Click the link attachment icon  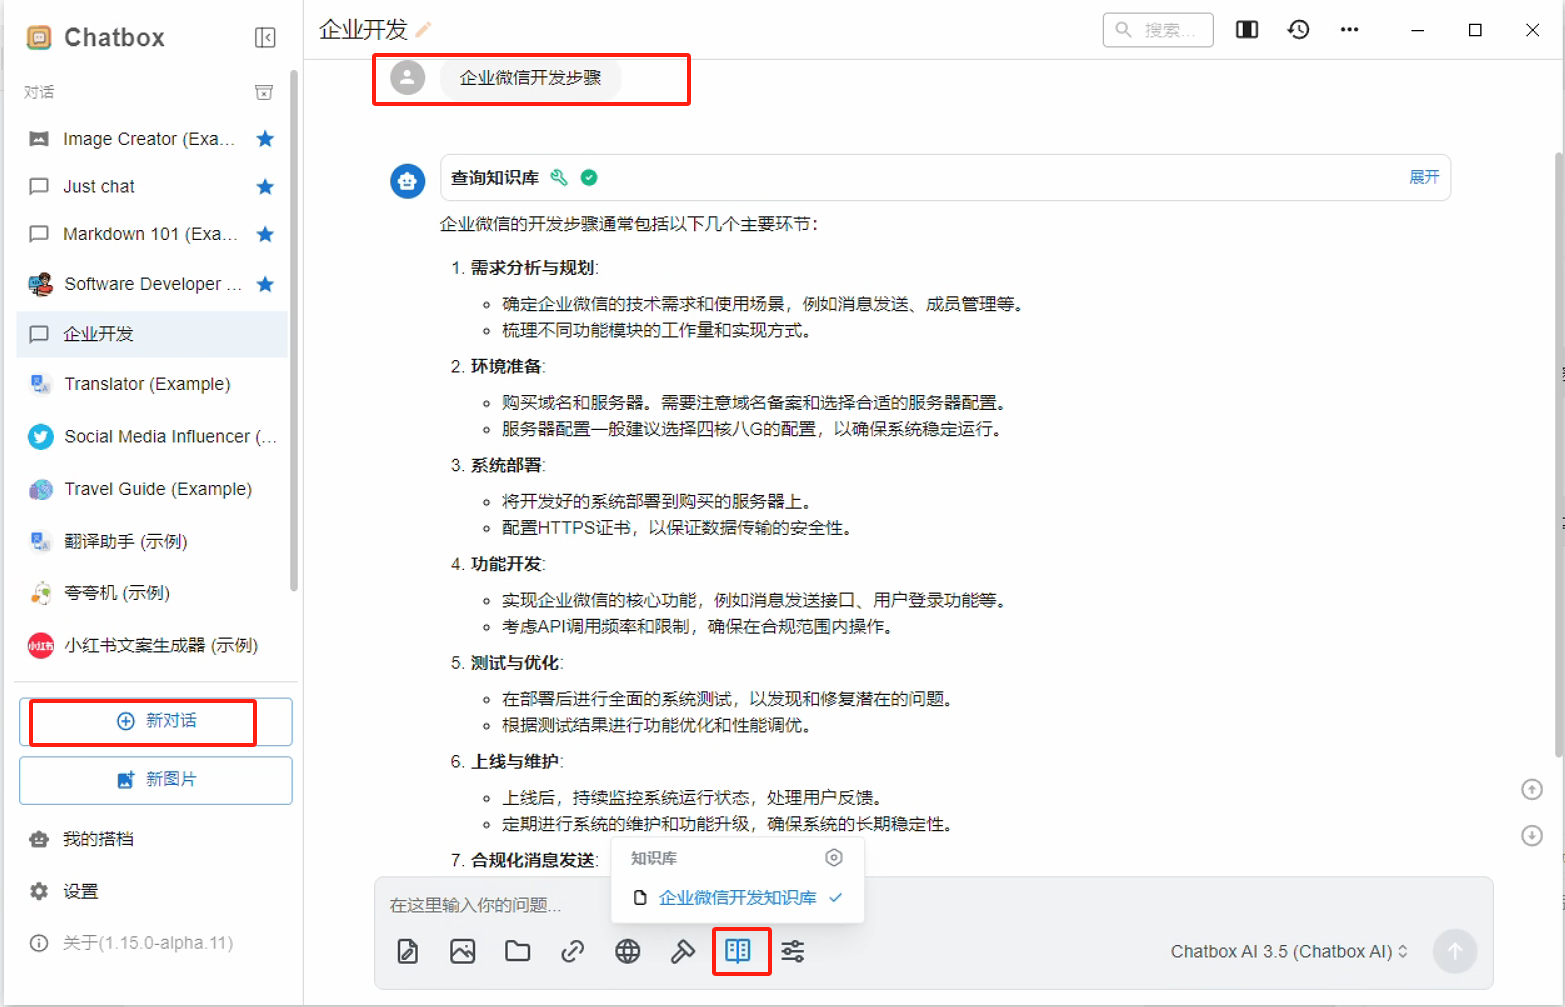(x=573, y=951)
